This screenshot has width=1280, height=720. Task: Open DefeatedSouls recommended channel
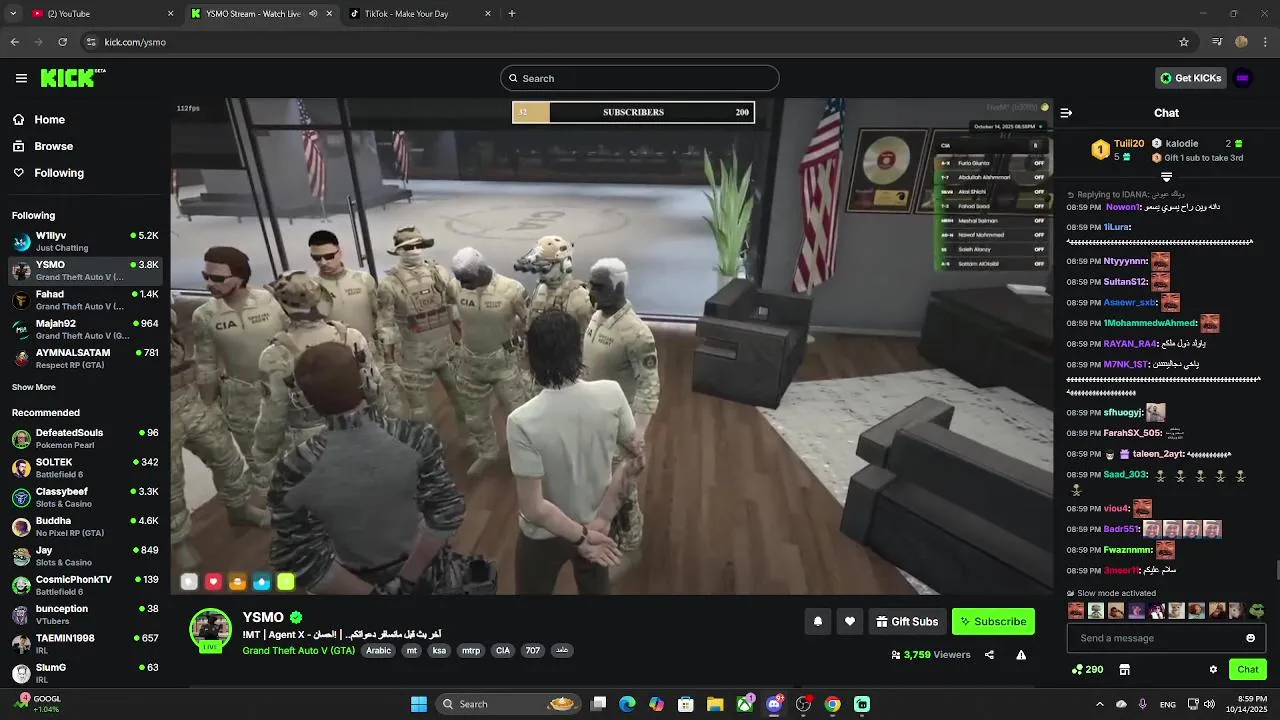[x=85, y=438]
